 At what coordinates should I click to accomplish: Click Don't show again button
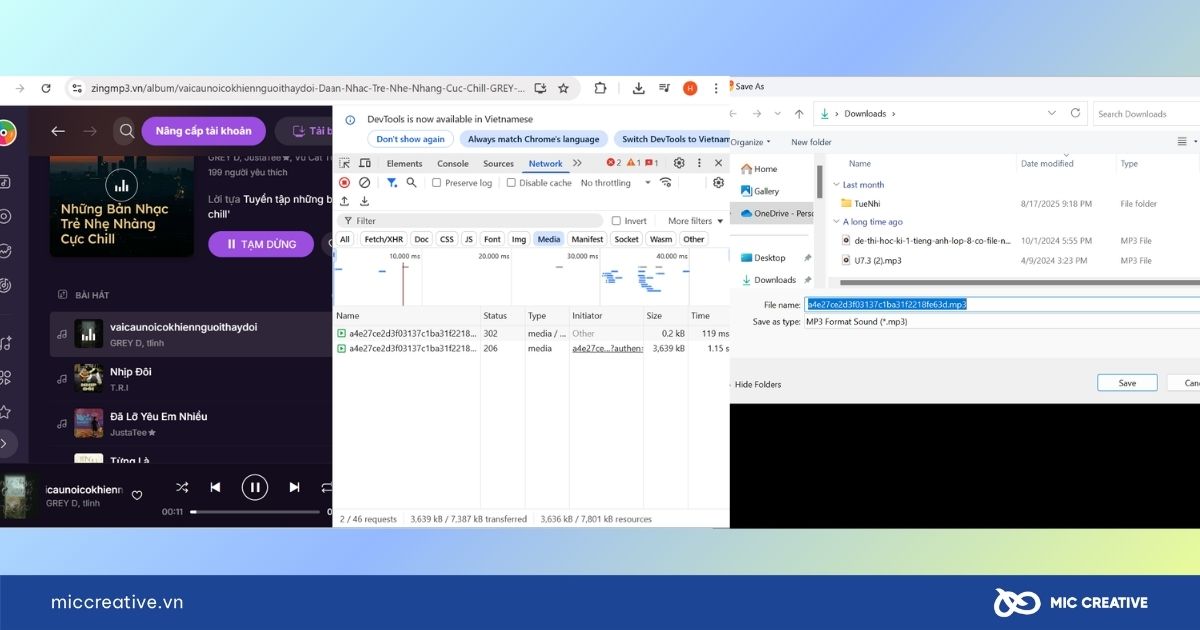(410, 139)
